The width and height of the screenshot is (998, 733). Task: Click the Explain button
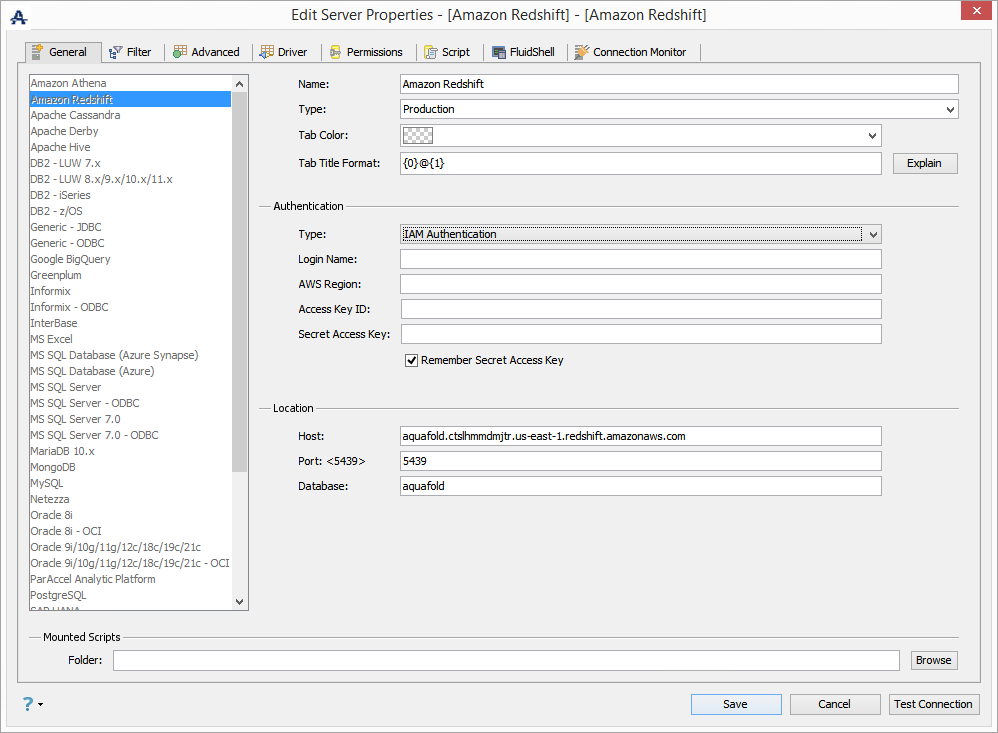(924, 163)
